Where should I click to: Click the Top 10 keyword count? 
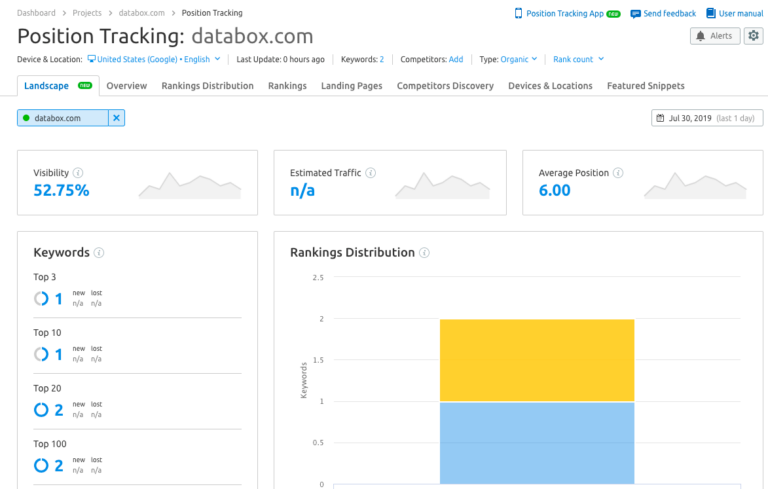59,354
